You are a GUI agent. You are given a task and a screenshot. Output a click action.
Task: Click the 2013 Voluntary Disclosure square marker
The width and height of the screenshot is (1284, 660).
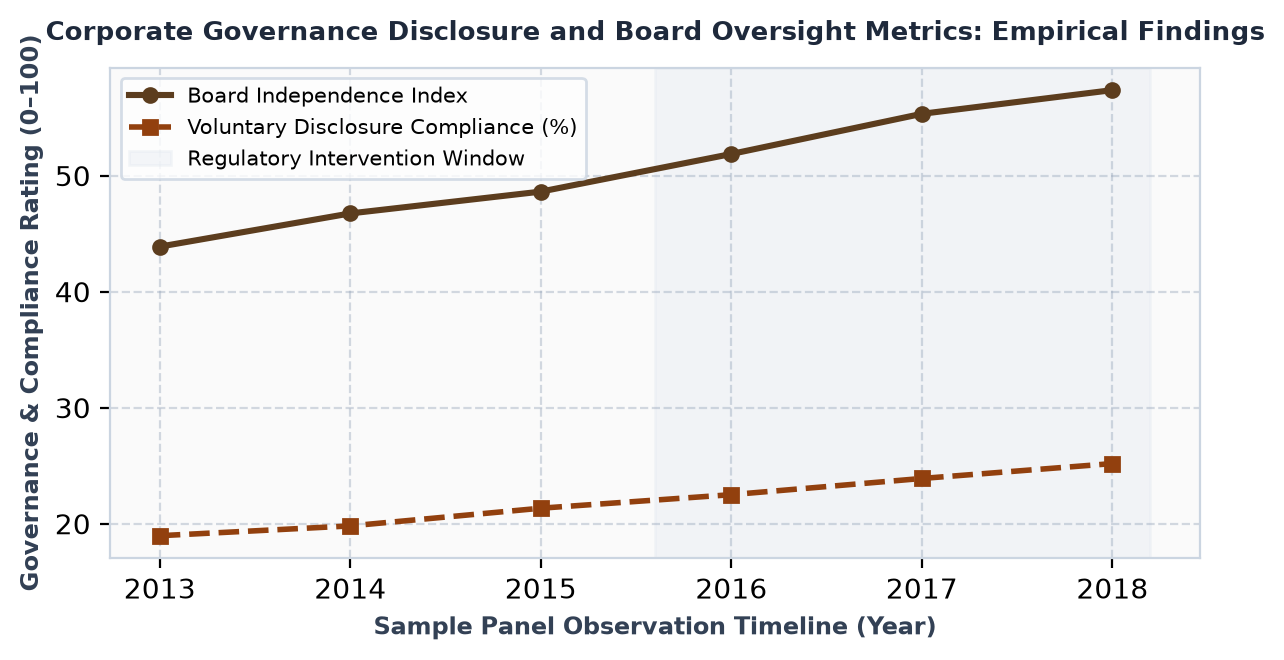pos(160,536)
